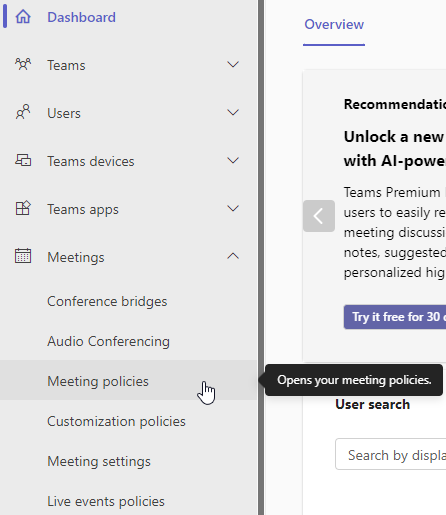446x515 pixels.
Task: Expand the Teams devices chevron
Action: tap(233, 160)
